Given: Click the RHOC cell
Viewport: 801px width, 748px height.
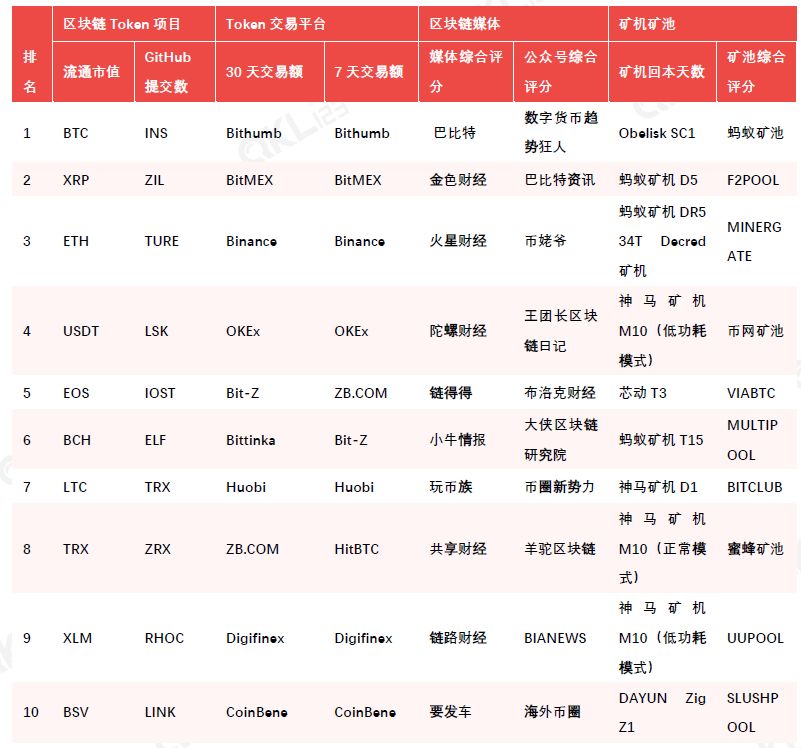Looking at the screenshot, I should (164, 638).
